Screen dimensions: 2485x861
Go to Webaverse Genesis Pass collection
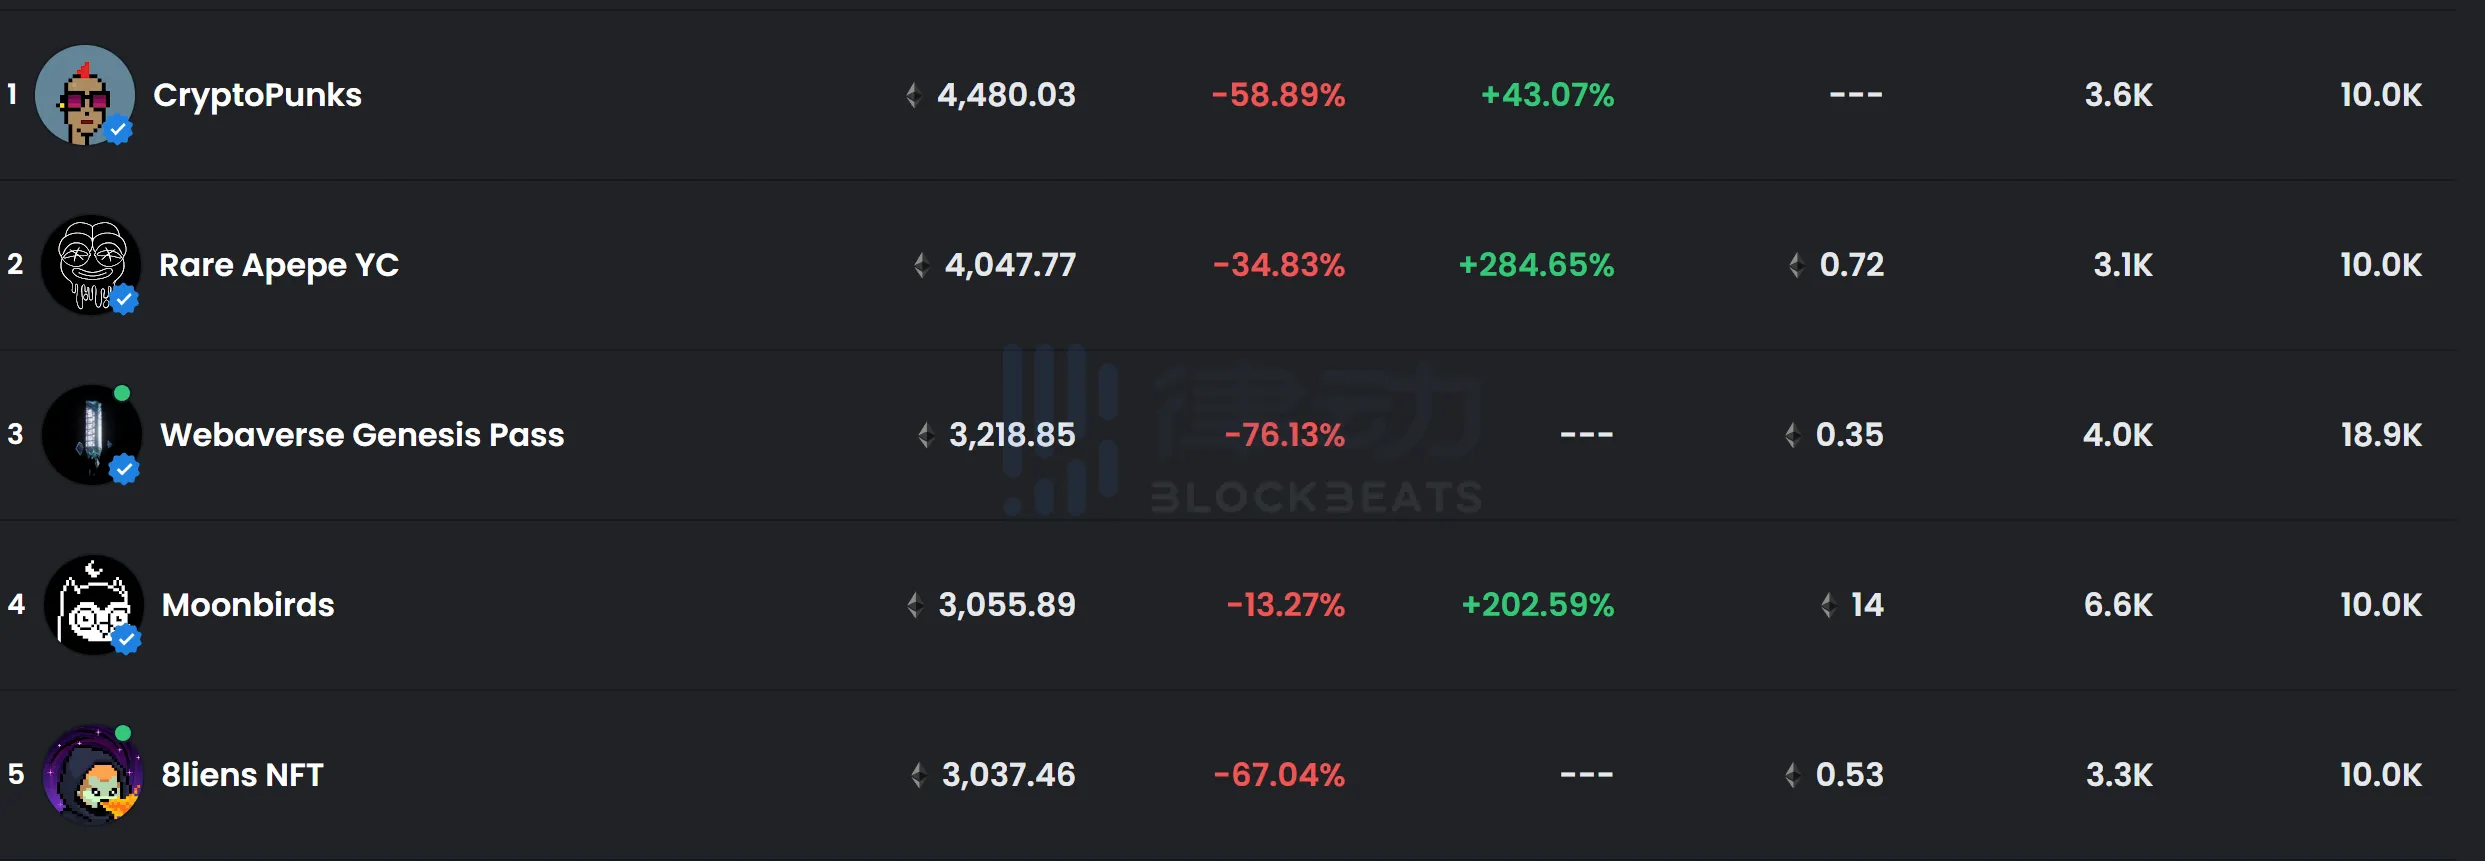(x=362, y=435)
